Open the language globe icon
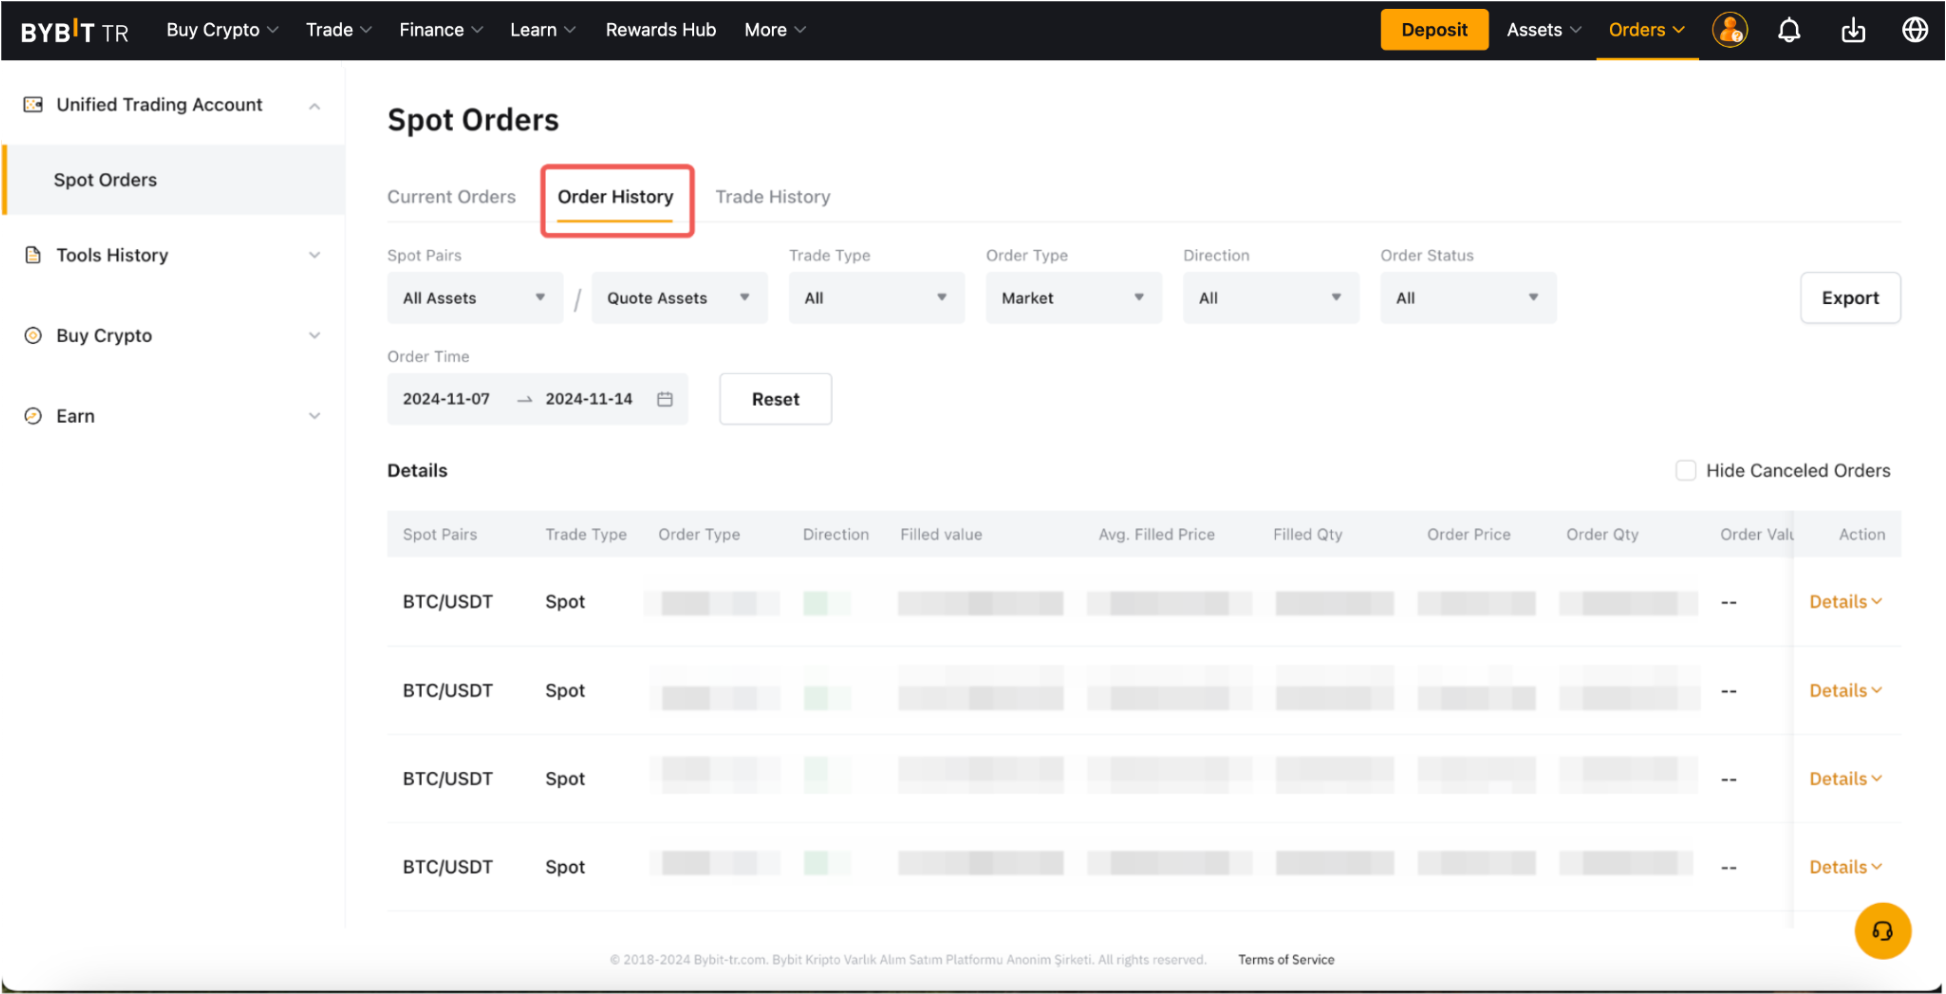Viewport: 1946px width, 994px height. tap(1914, 30)
